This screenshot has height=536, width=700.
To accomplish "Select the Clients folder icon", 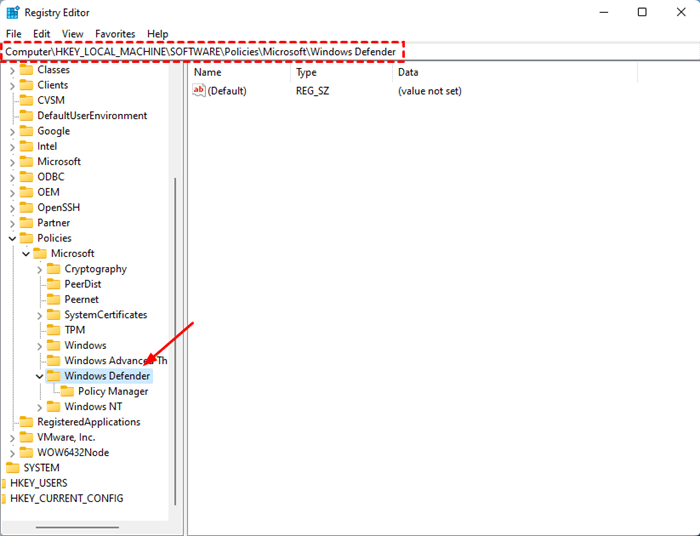I will pyautogui.click(x=26, y=85).
